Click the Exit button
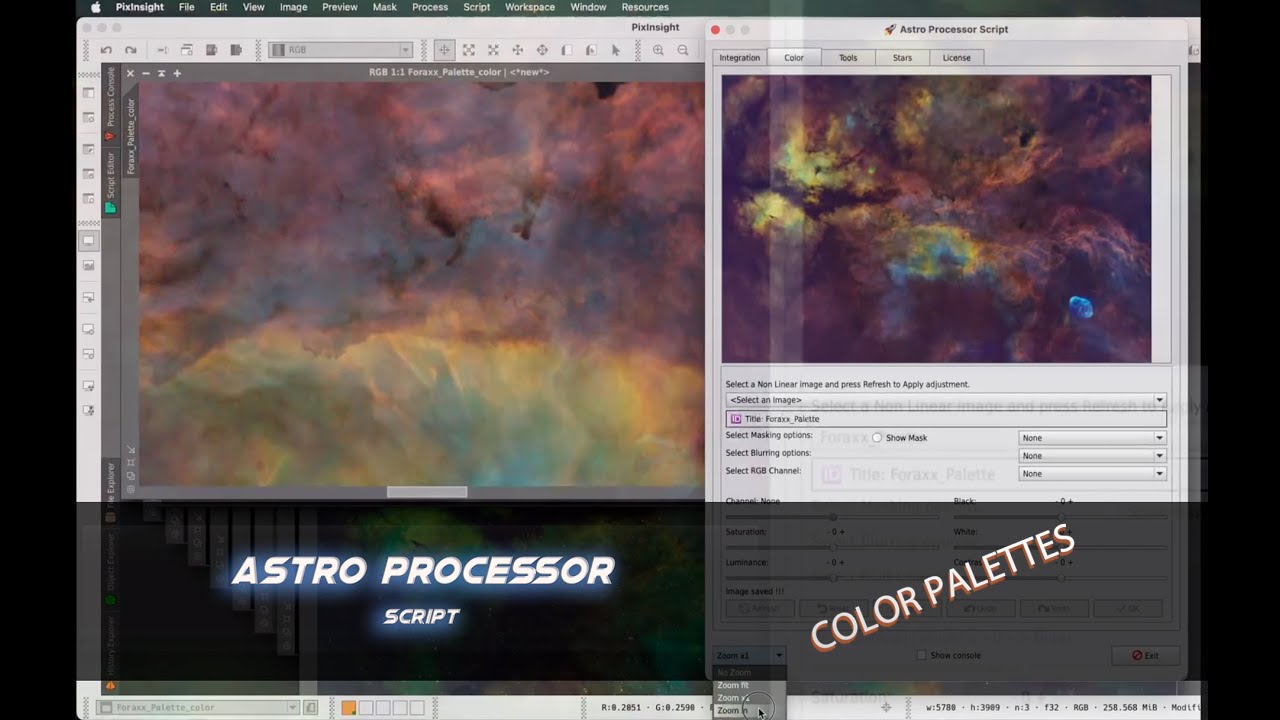This screenshot has width=1280, height=720. coord(1145,655)
